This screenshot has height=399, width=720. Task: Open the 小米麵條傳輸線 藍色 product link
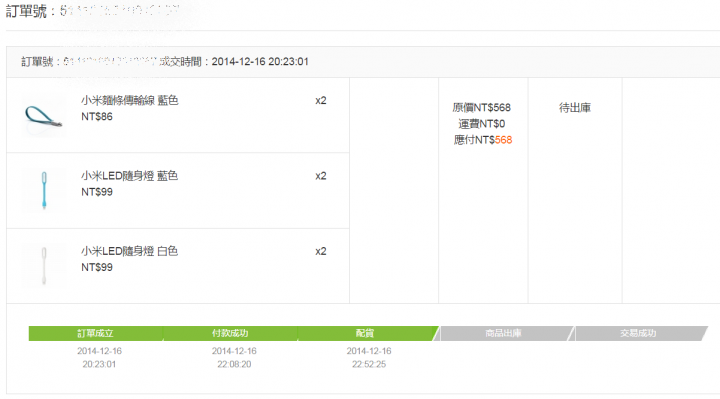pyautogui.click(x=129, y=100)
